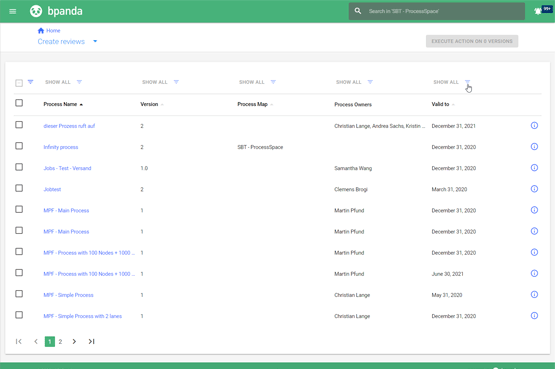Open the Process Owners filter dropdown
Screen dimensions: 555x369
370,82
